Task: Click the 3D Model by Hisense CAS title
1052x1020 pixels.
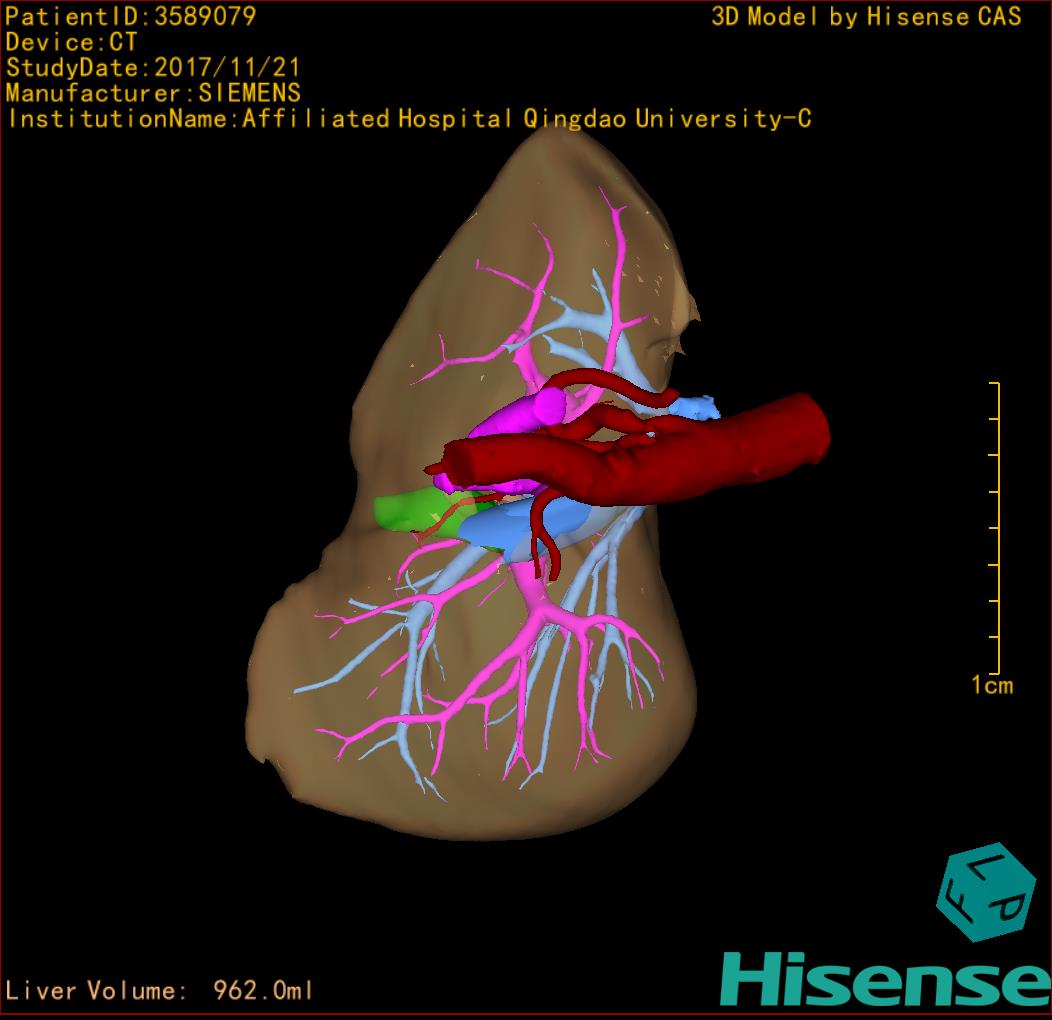Action: 866,16
